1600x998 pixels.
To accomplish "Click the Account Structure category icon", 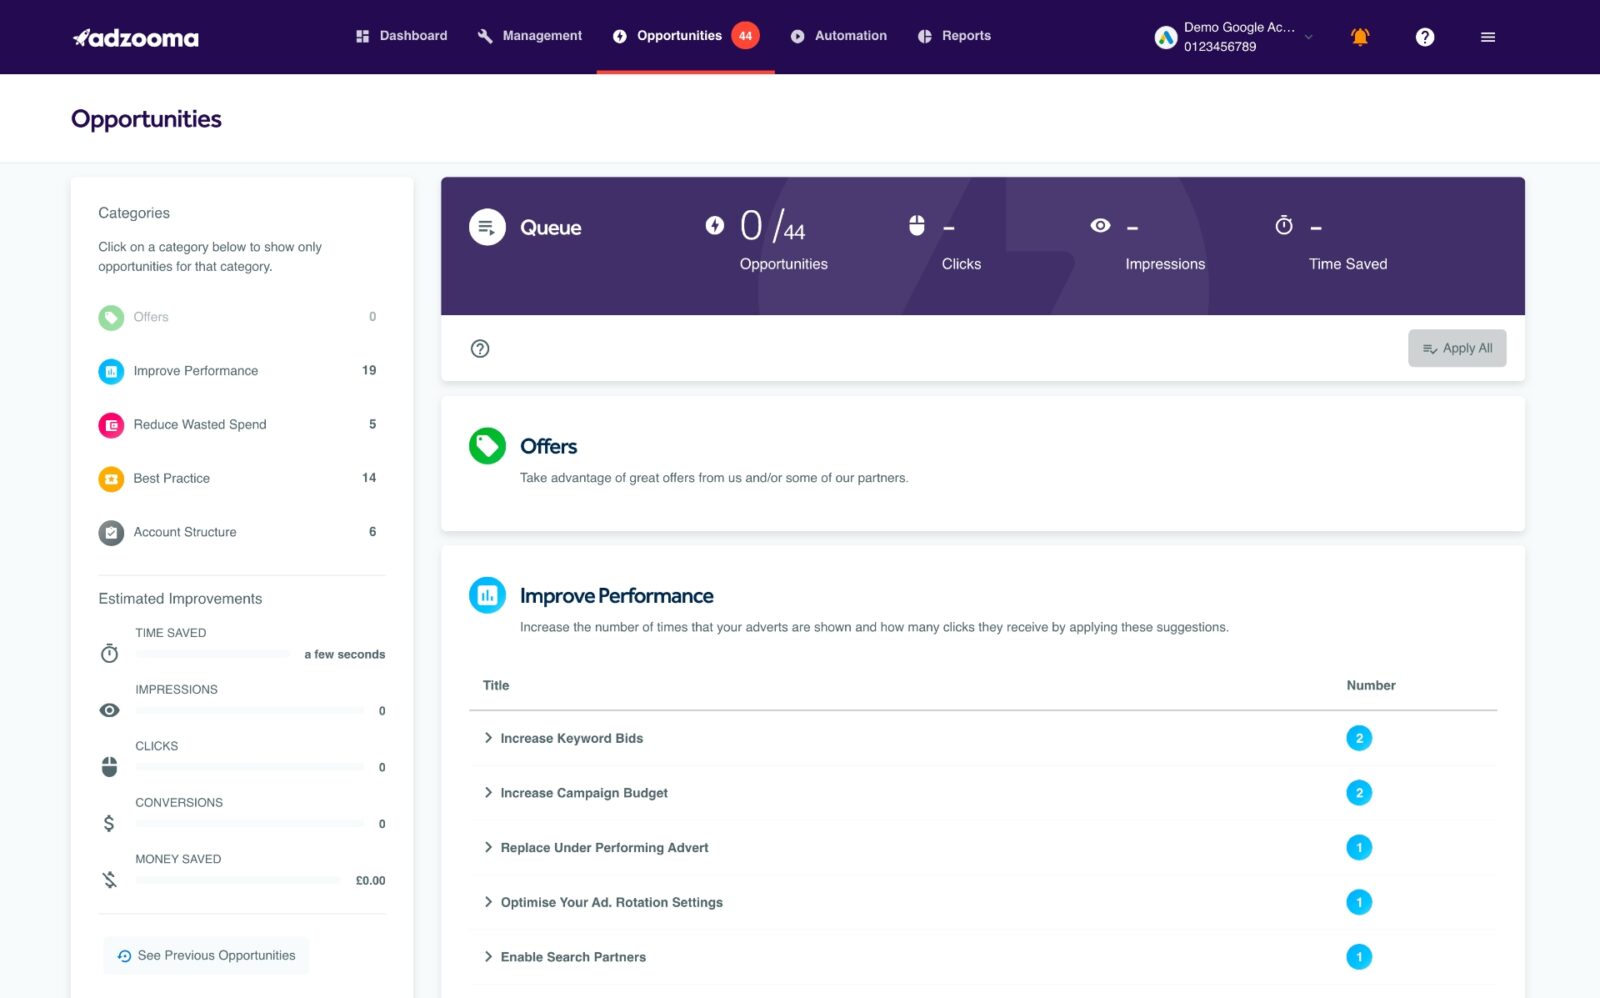I will (x=111, y=533).
